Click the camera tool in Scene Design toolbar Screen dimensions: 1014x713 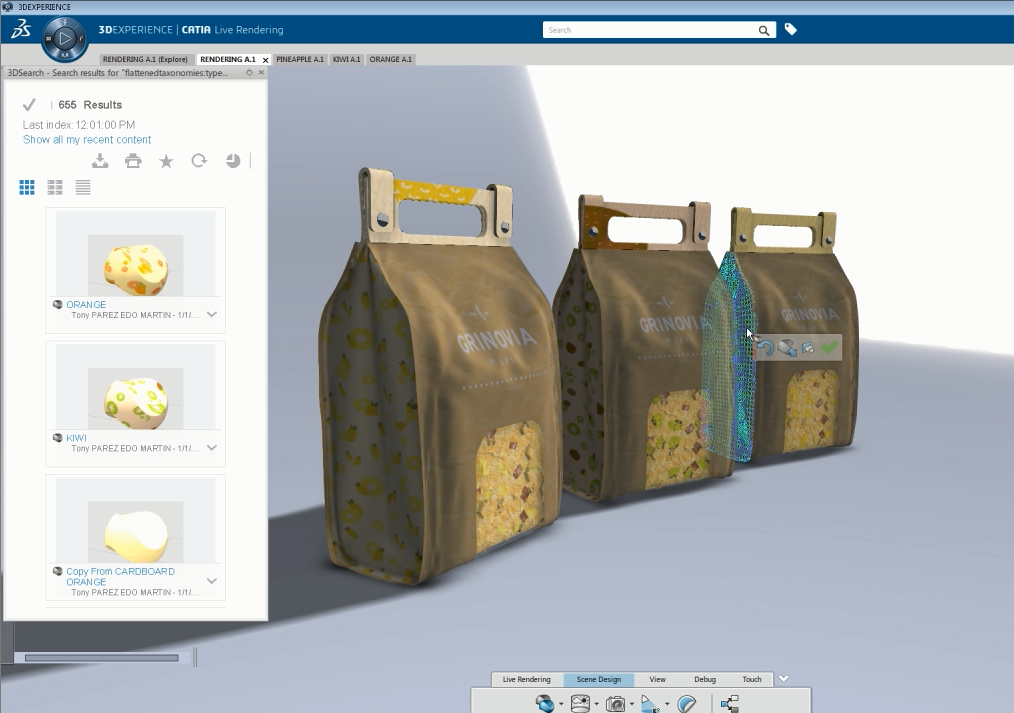[x=616, y=704]
